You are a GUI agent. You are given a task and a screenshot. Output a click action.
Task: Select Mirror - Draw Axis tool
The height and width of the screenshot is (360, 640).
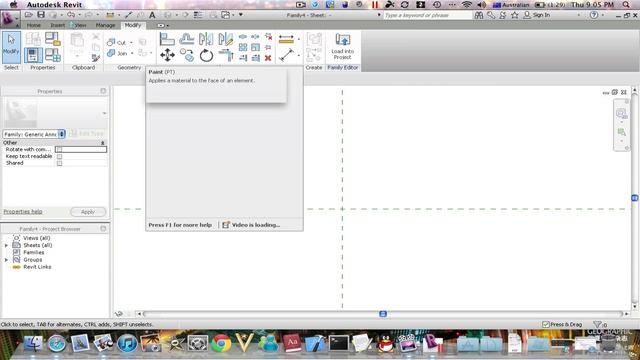226,39
